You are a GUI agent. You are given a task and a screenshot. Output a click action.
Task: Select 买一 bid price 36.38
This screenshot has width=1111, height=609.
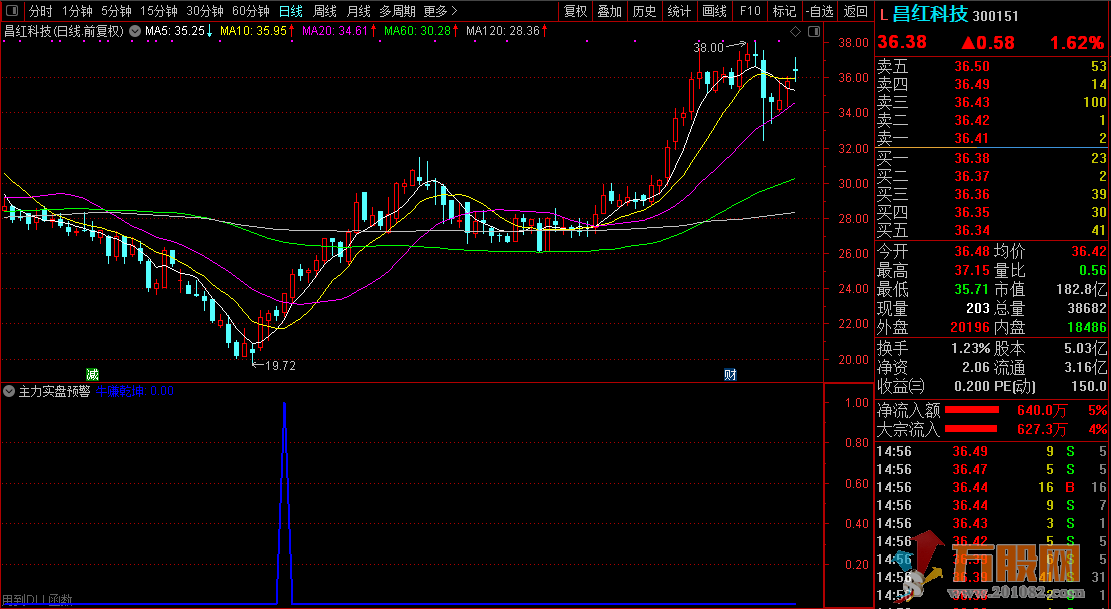point(972,158)
